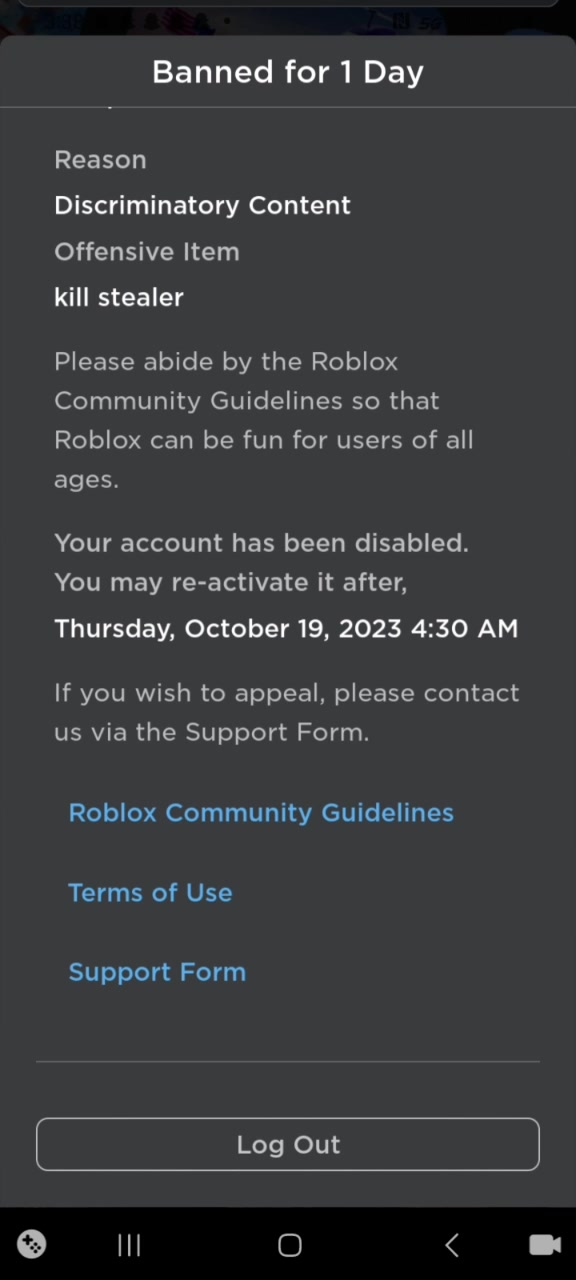The height and width of the screenshot is (1280, 576).
Task: Tap the horizontal divider above Log Out
Action: (288, 1061)
